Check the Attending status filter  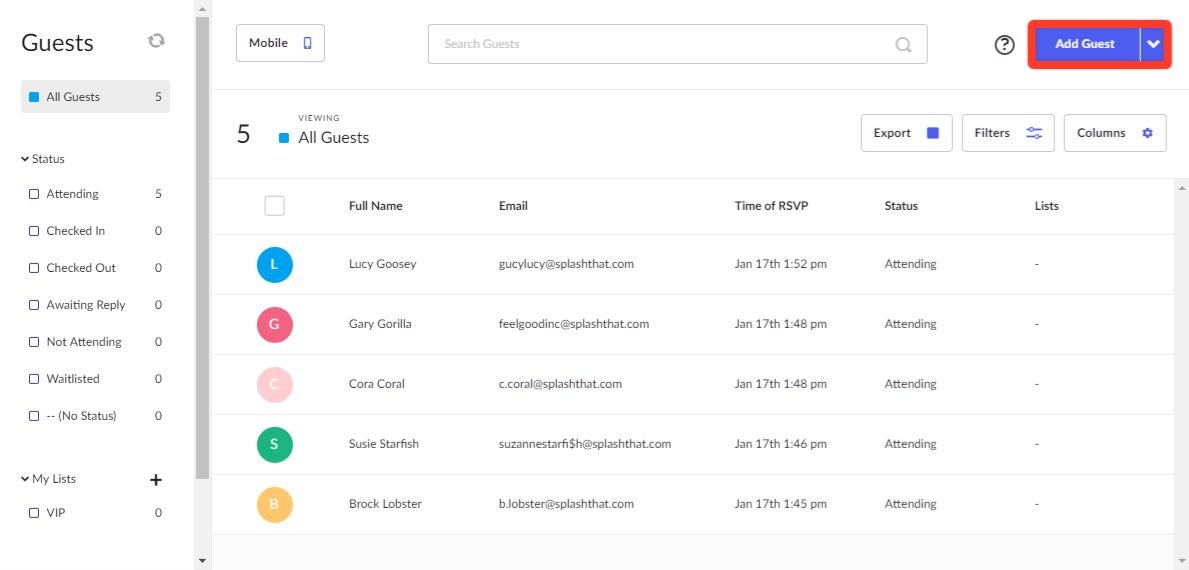(x=33, y=194)
